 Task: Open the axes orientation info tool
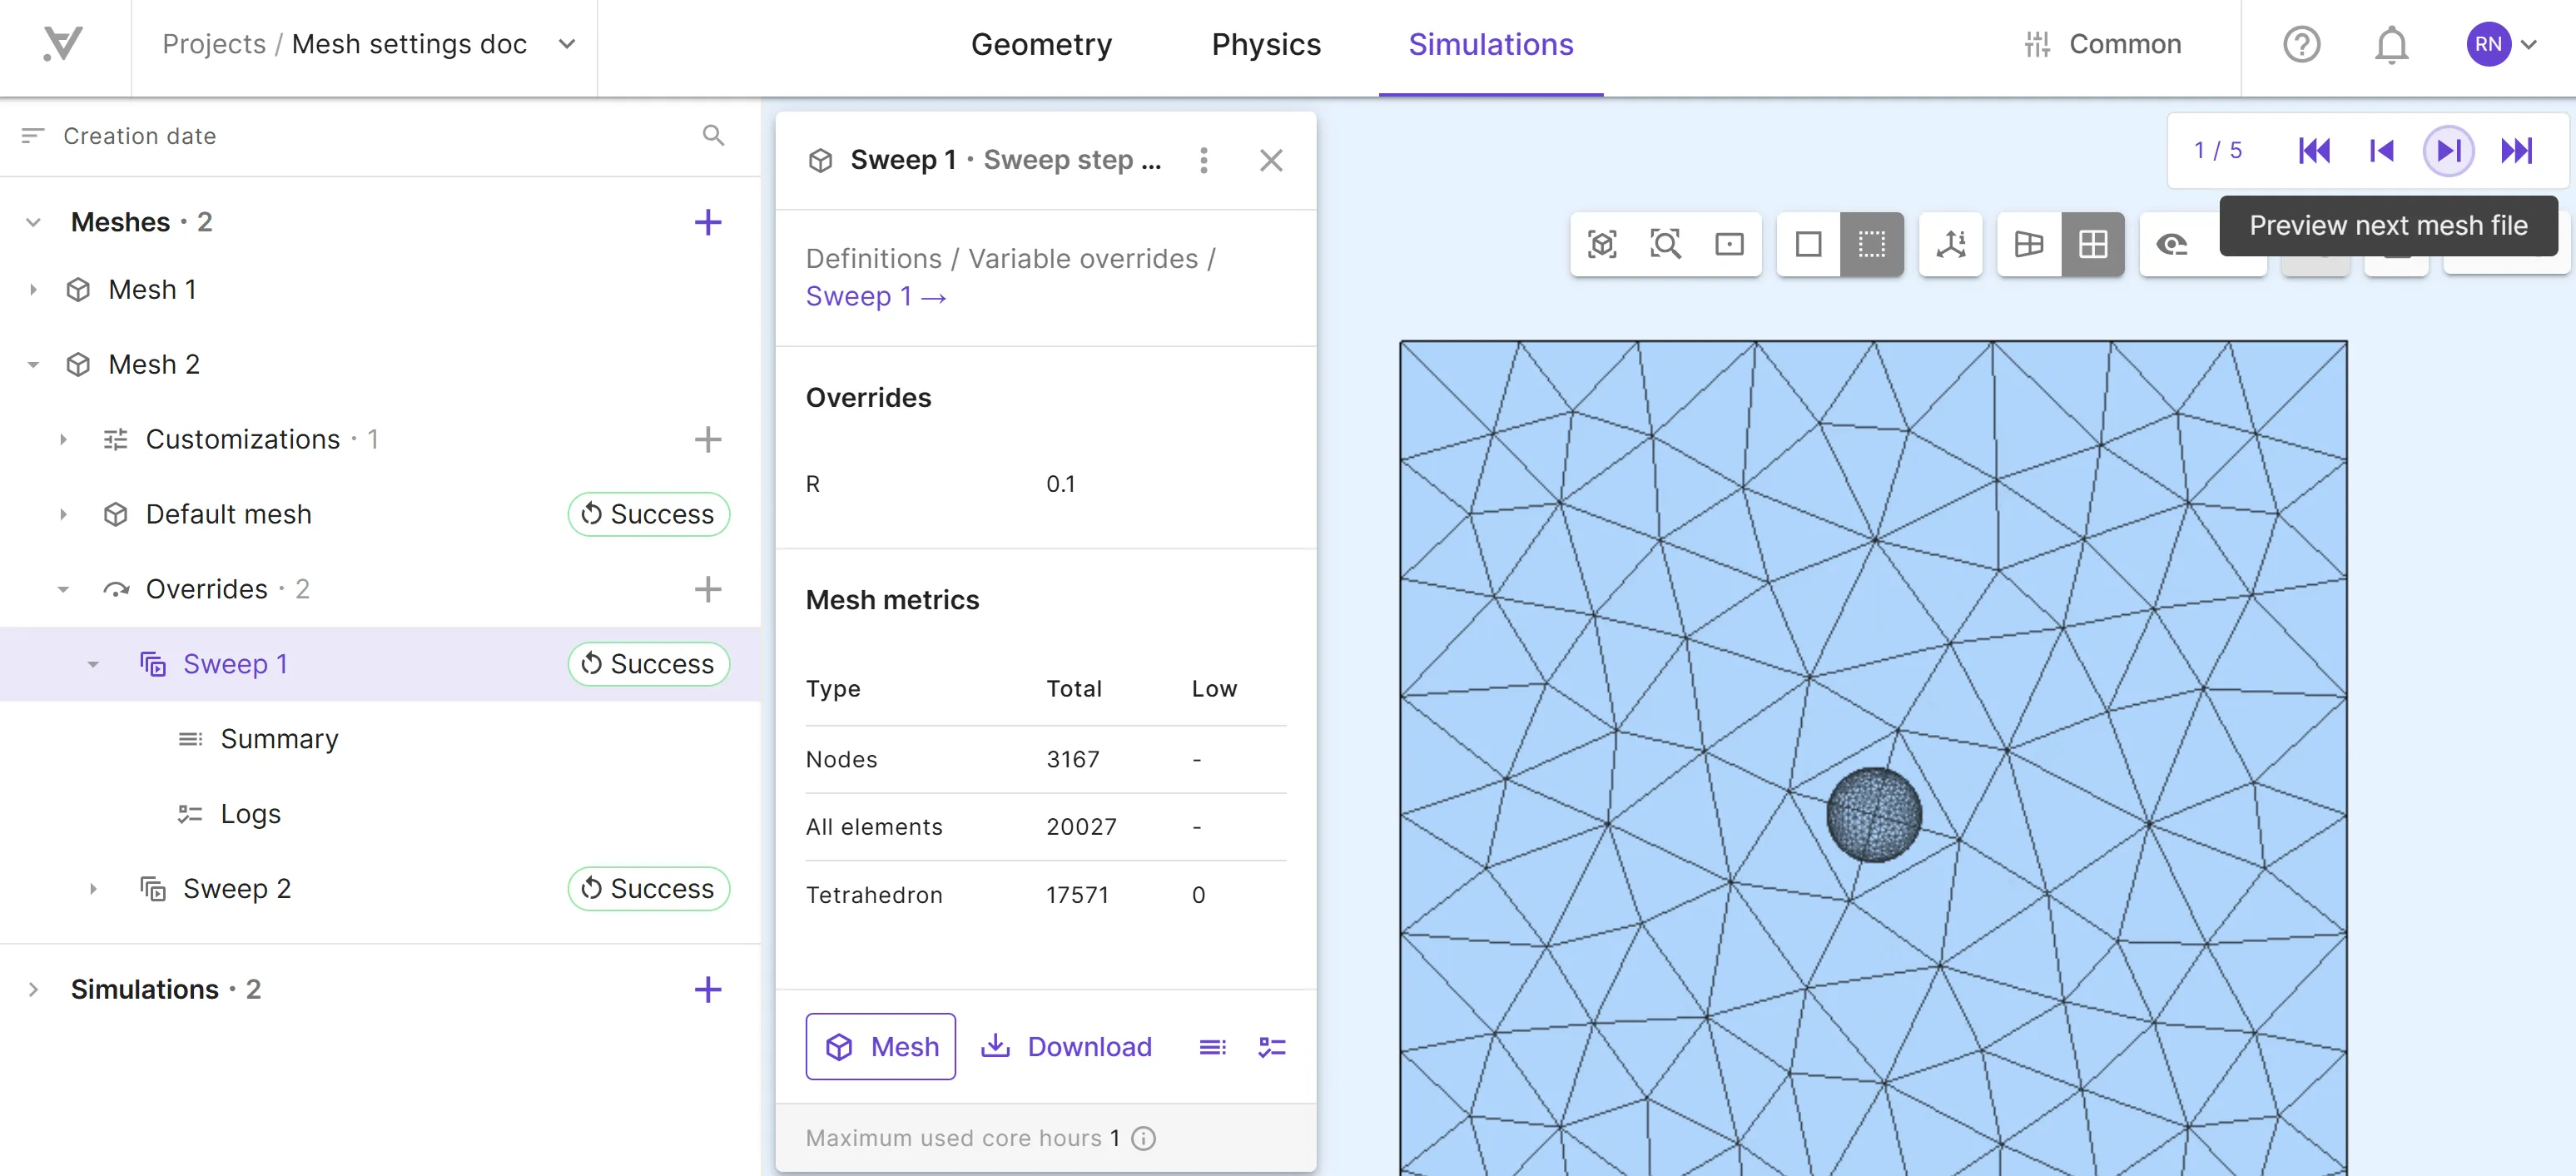click(1950, 244)
